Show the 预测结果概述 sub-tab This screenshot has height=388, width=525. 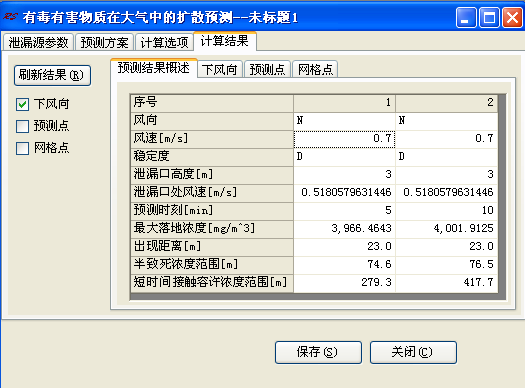(154, 68)
